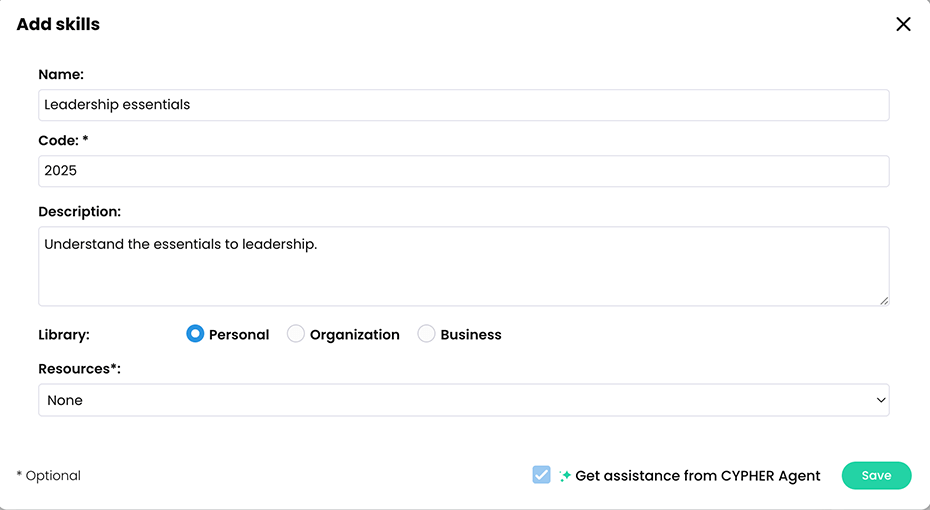Click into the Code field with 2025
The width and height of the screenshot is (930, 510).
point(463,171)
